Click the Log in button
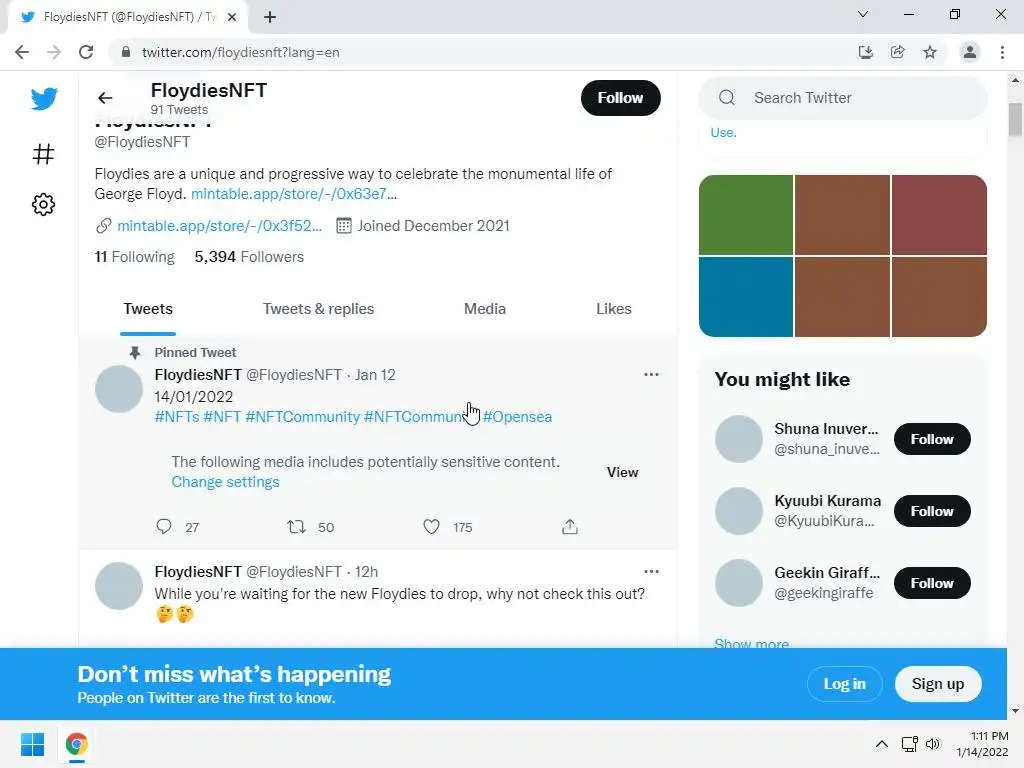This screenshot has height=768, width=1024. coord(844,684)
